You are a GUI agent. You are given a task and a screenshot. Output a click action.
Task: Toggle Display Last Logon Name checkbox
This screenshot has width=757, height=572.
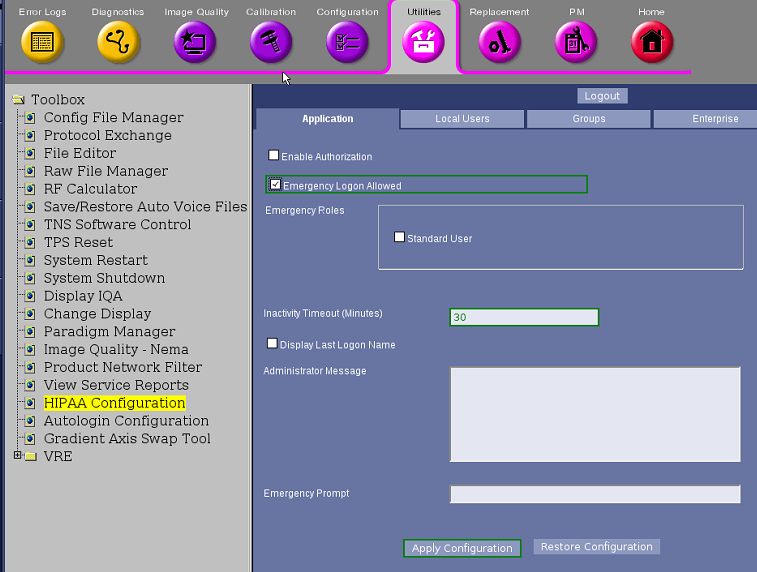click(x=273, y=344)
